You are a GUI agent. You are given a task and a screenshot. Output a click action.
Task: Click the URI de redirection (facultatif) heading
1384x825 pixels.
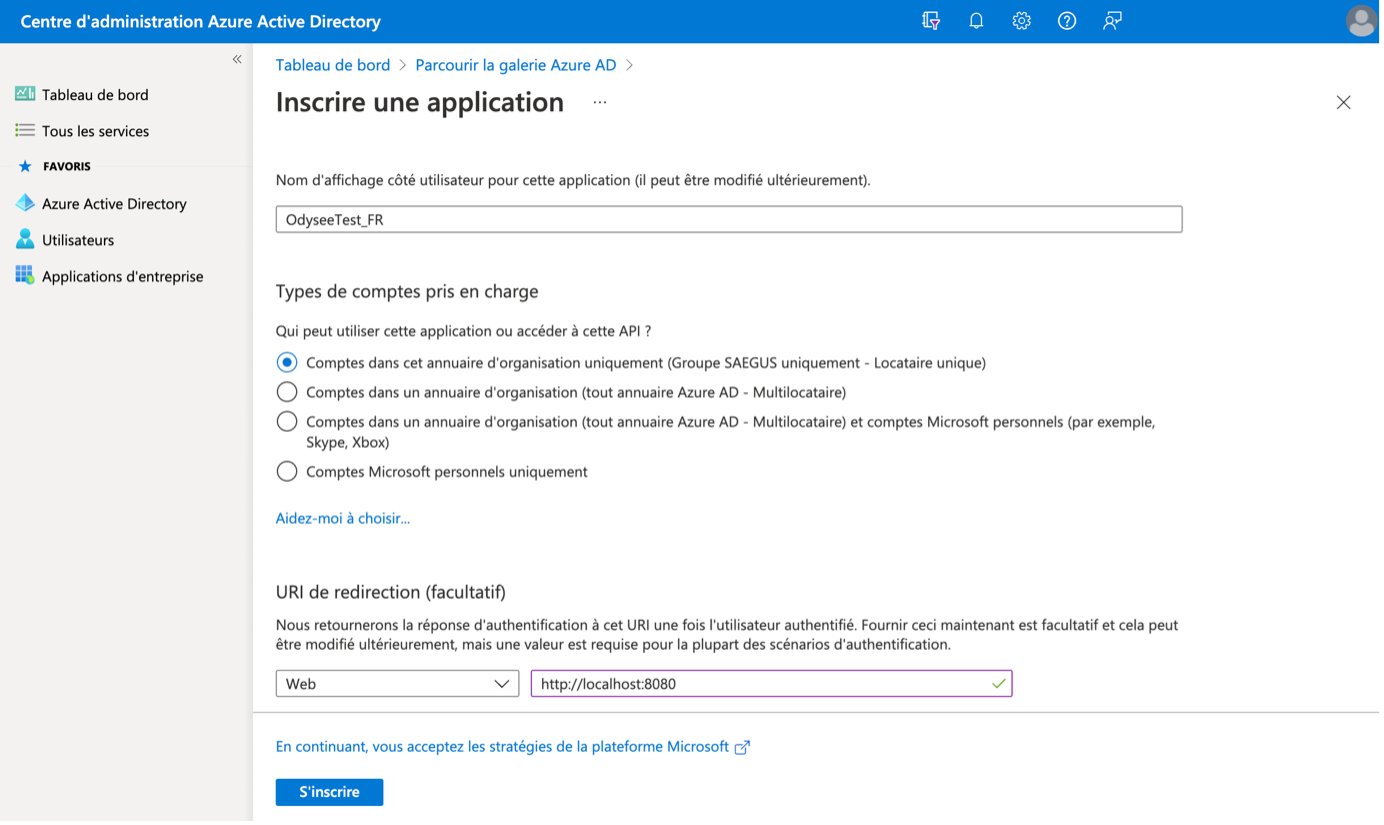coord(392,594)
